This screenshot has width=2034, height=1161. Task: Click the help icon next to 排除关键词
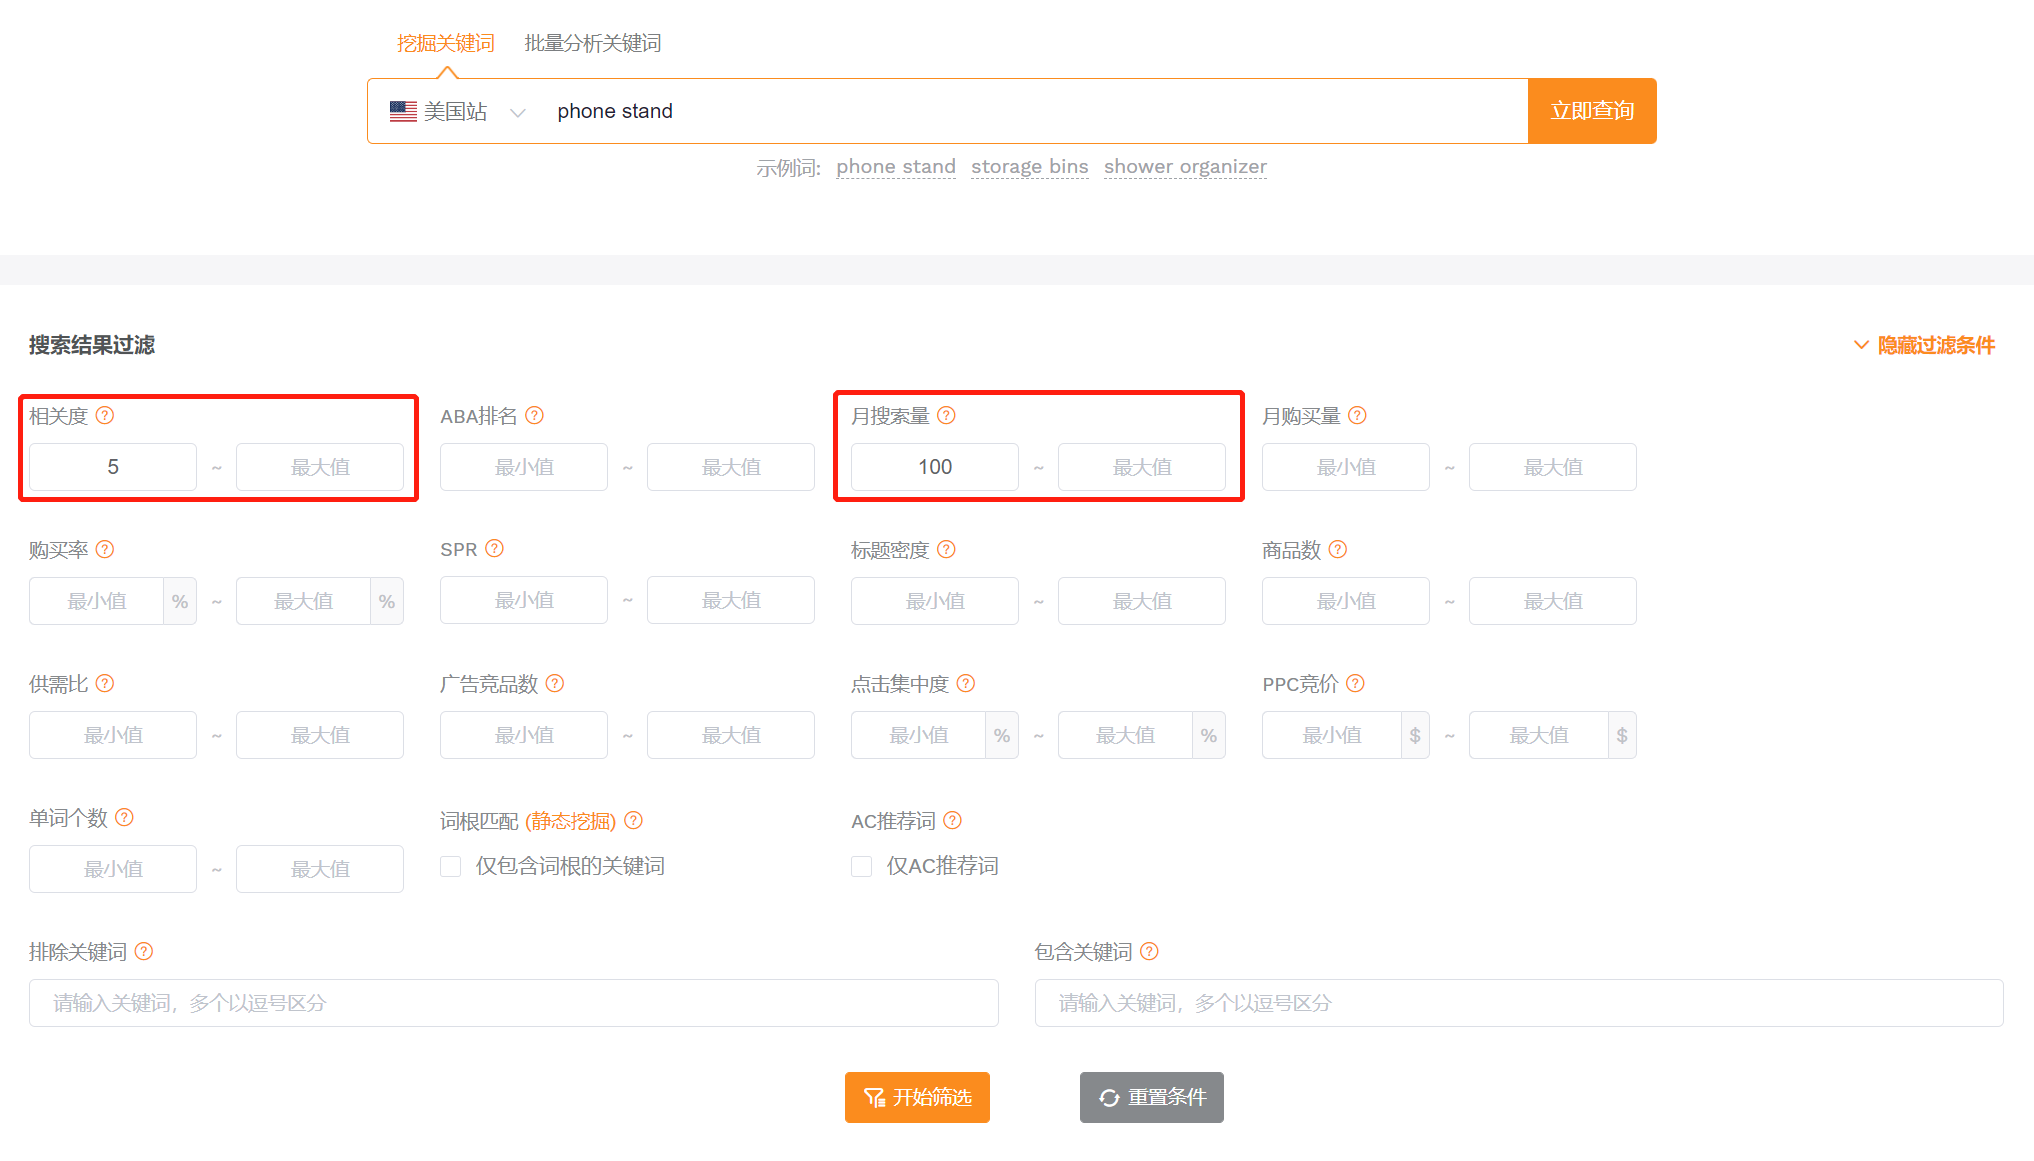tap(146, 951)
